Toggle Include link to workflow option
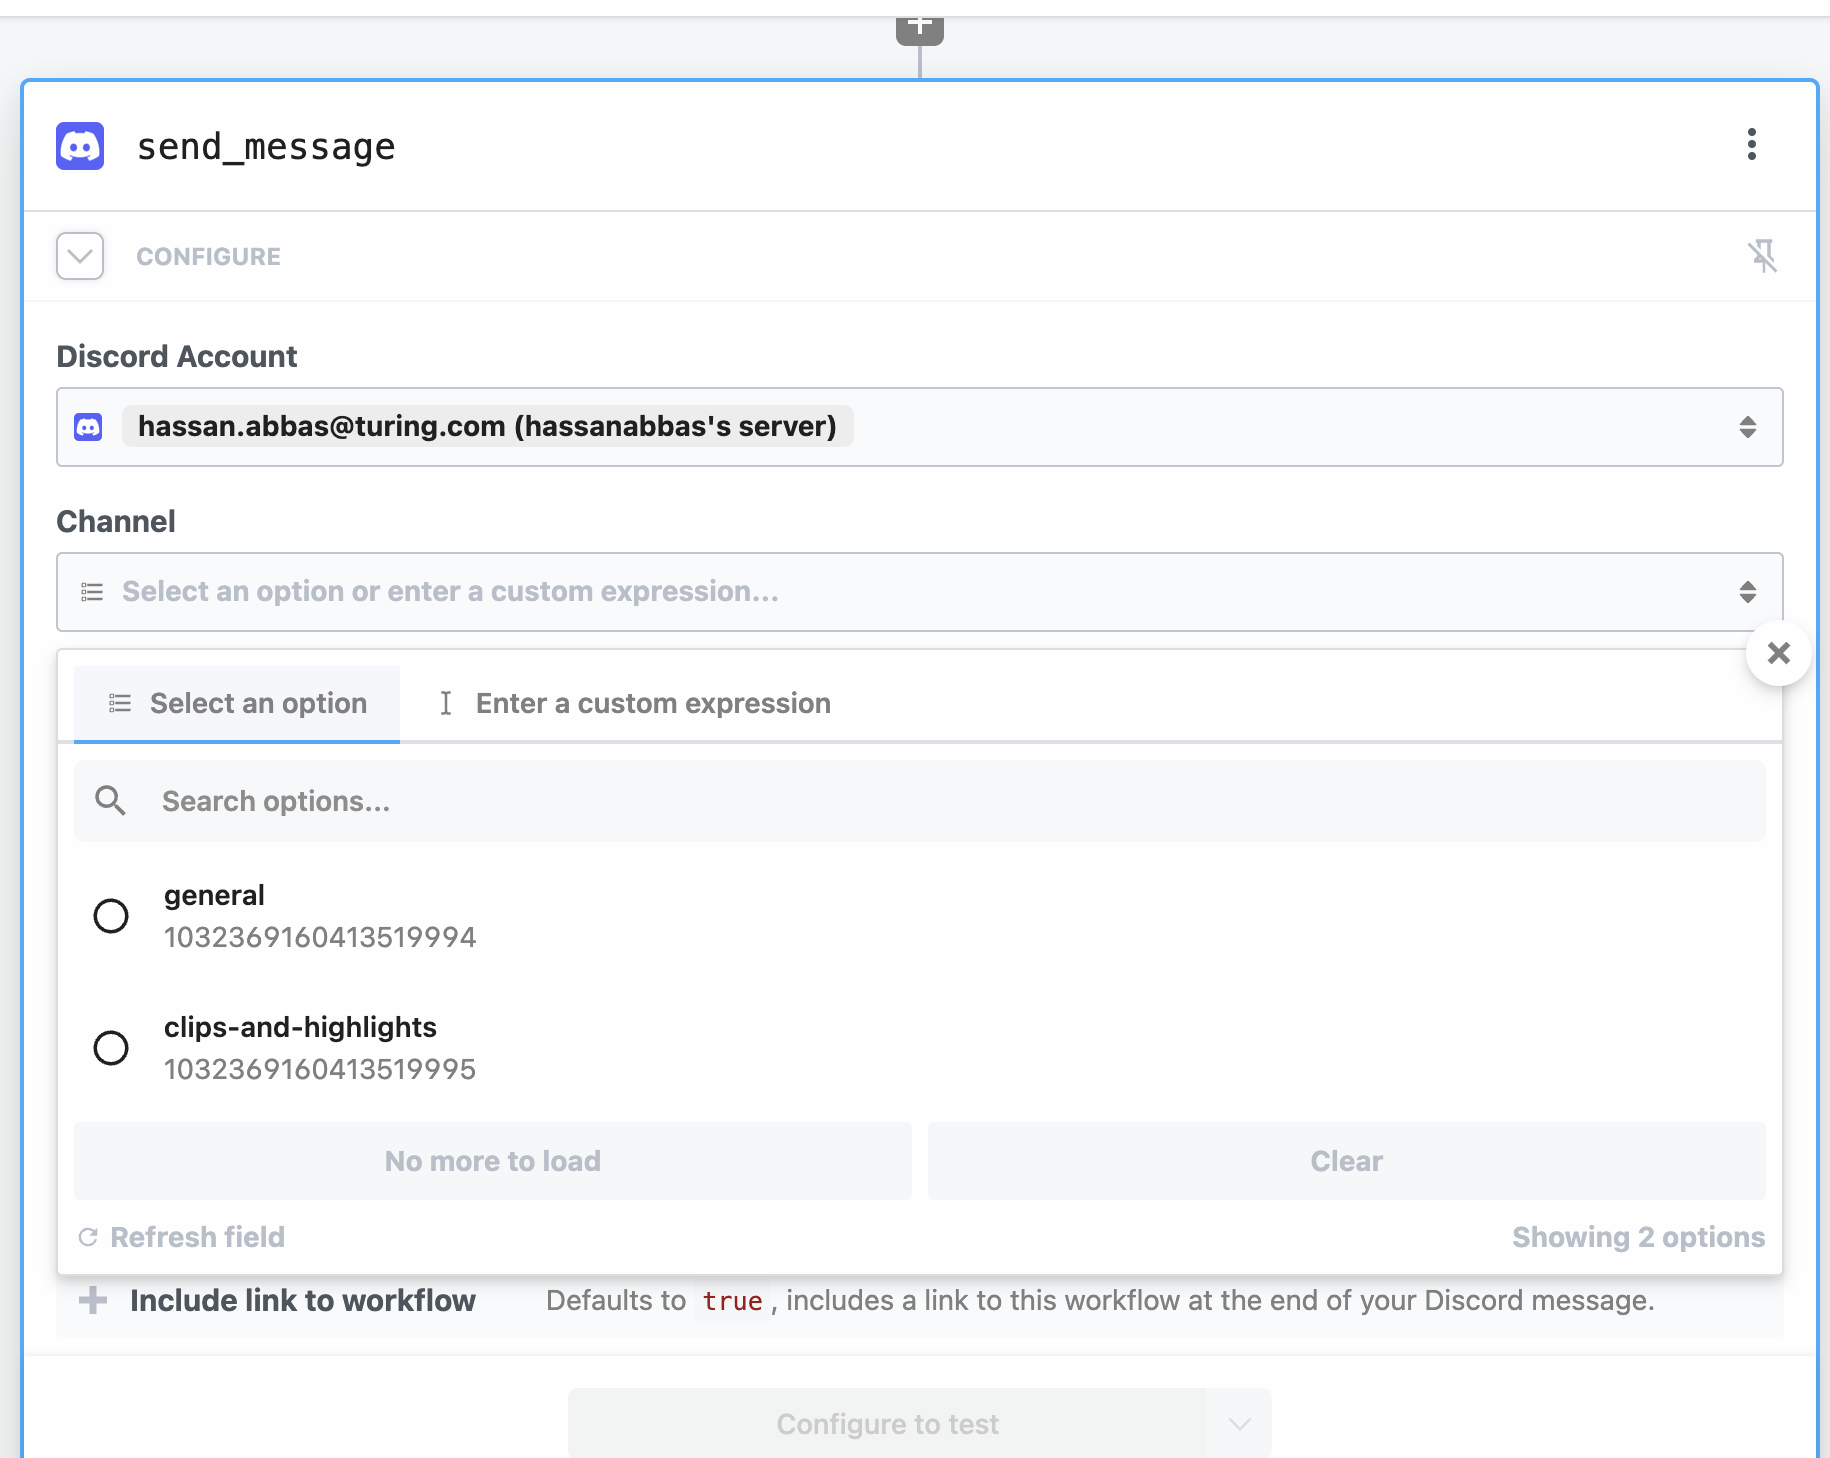This screenshot has height=1458, width=1830. [302, 1300]
